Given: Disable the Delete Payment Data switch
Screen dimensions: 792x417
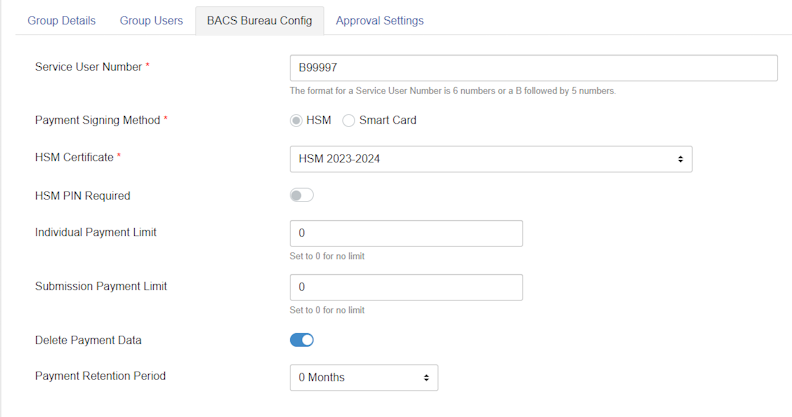Looking at the screenshot, I should (x=302, y=340).
